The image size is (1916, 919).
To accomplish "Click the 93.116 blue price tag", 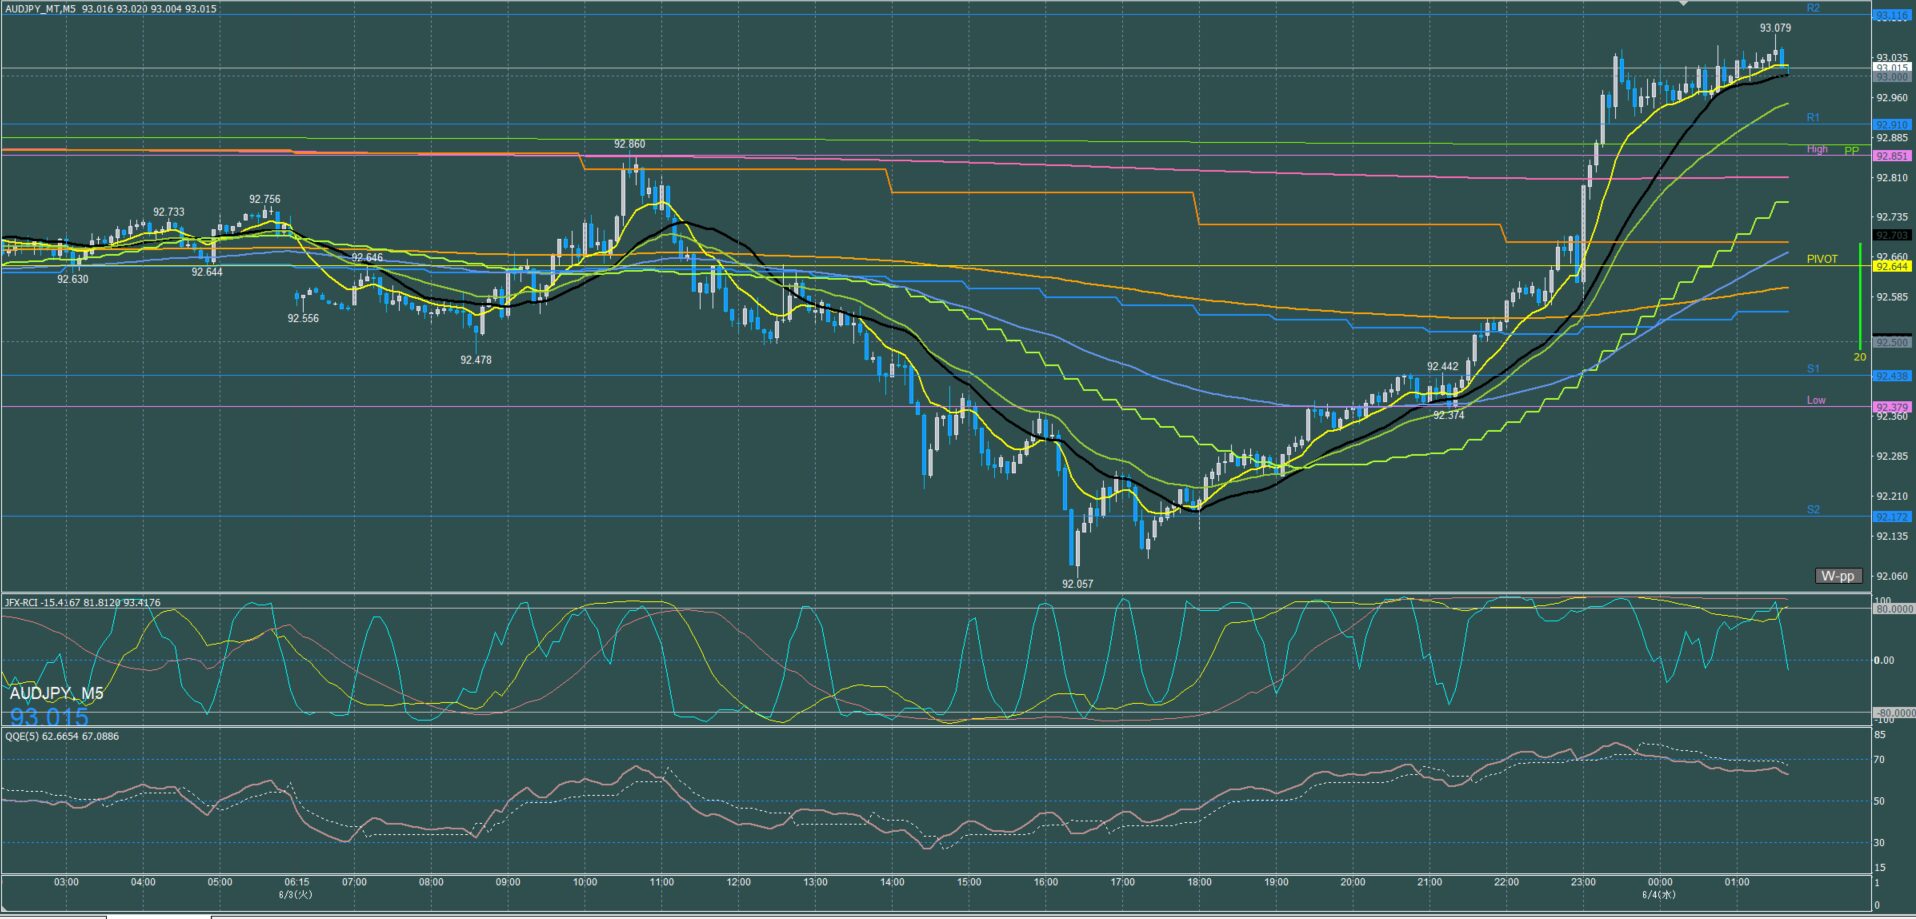I will (1892, 16).
